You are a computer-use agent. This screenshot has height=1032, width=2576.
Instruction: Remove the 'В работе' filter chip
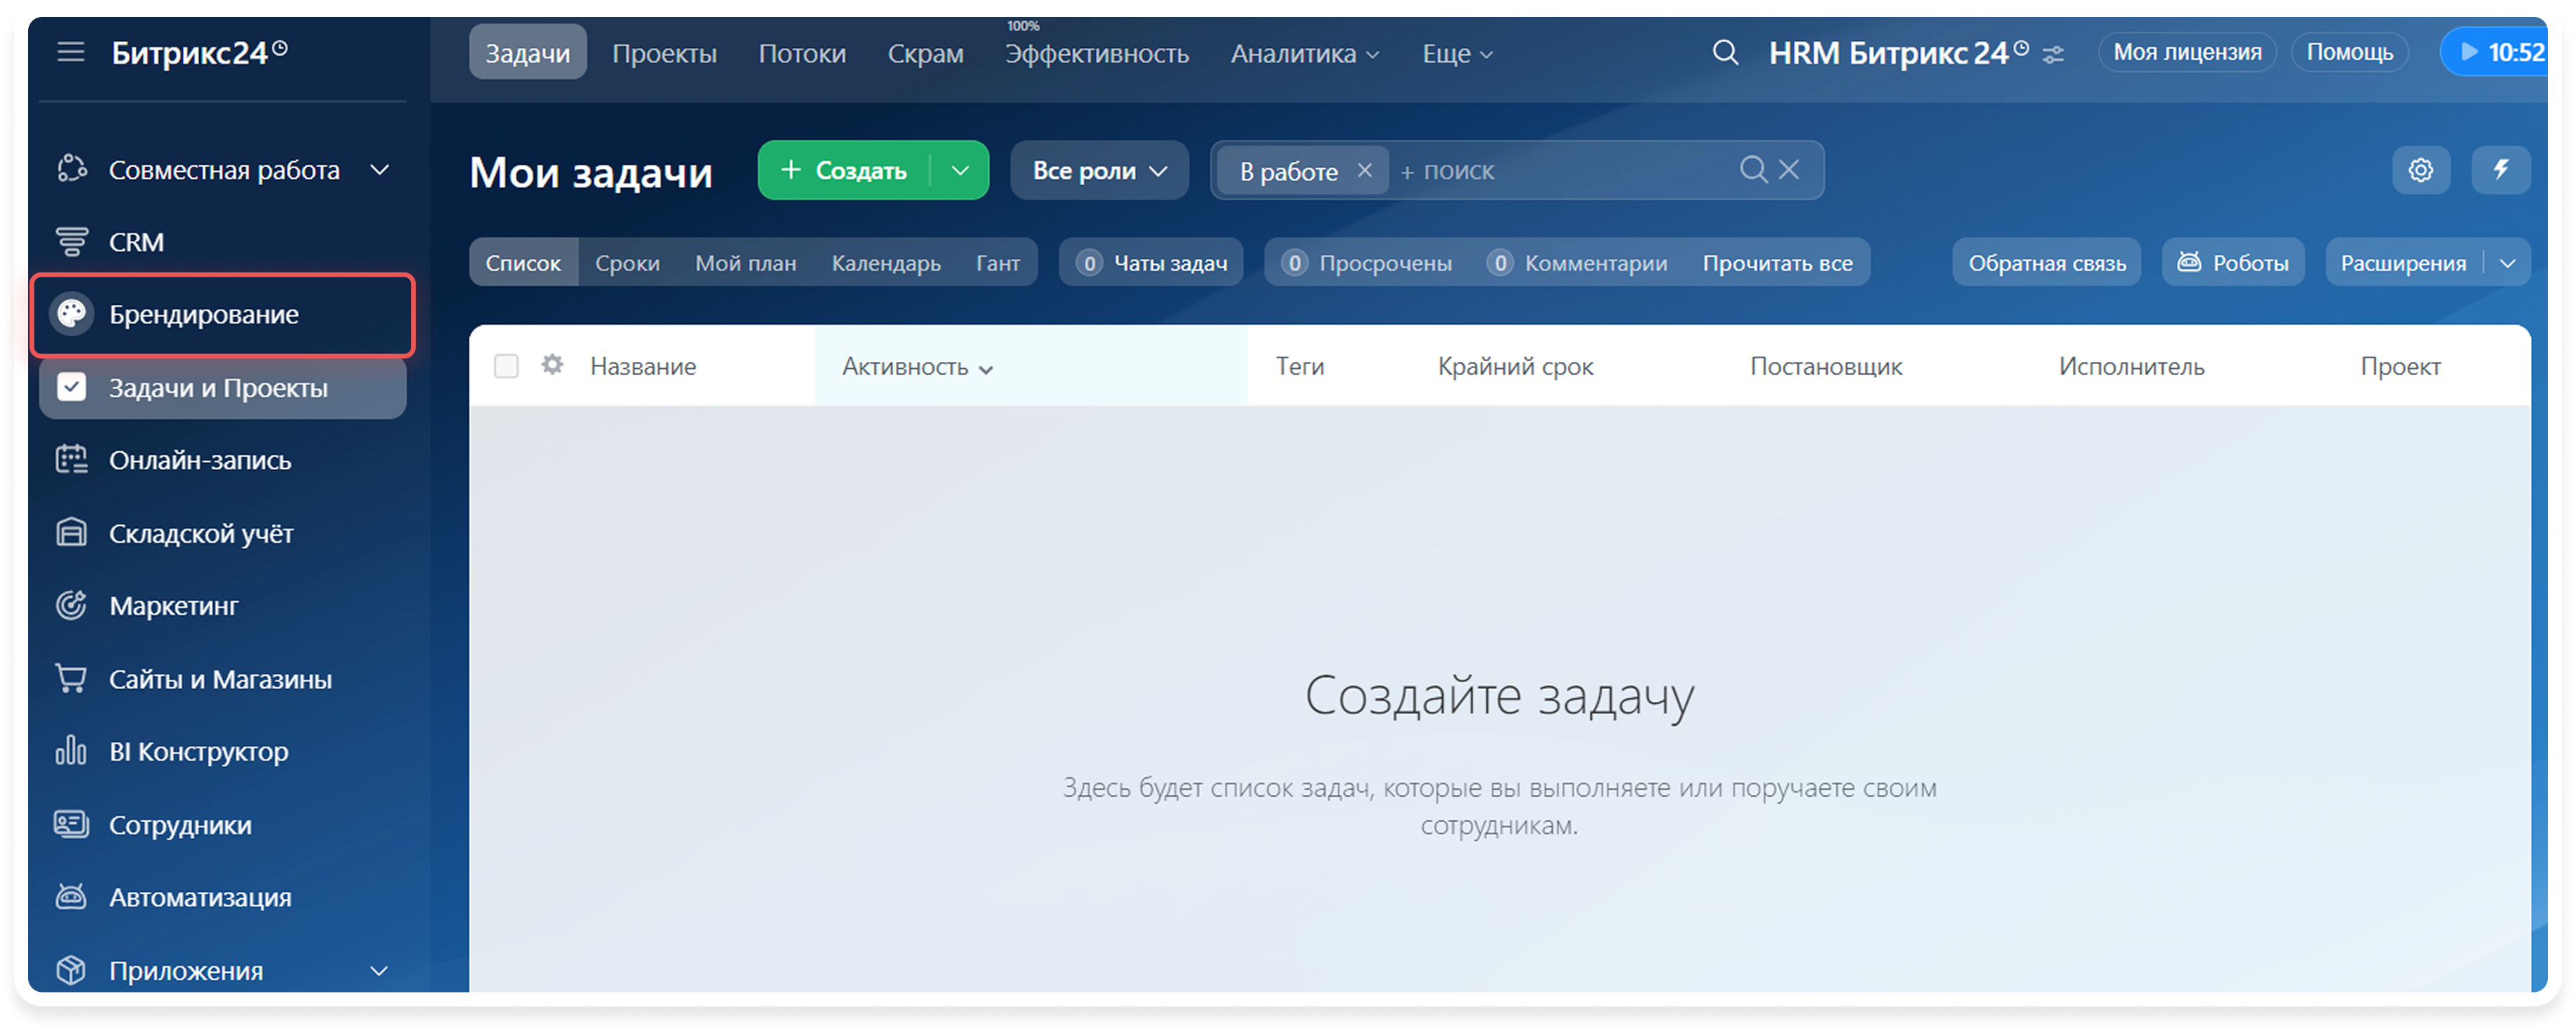[1364, 170]
